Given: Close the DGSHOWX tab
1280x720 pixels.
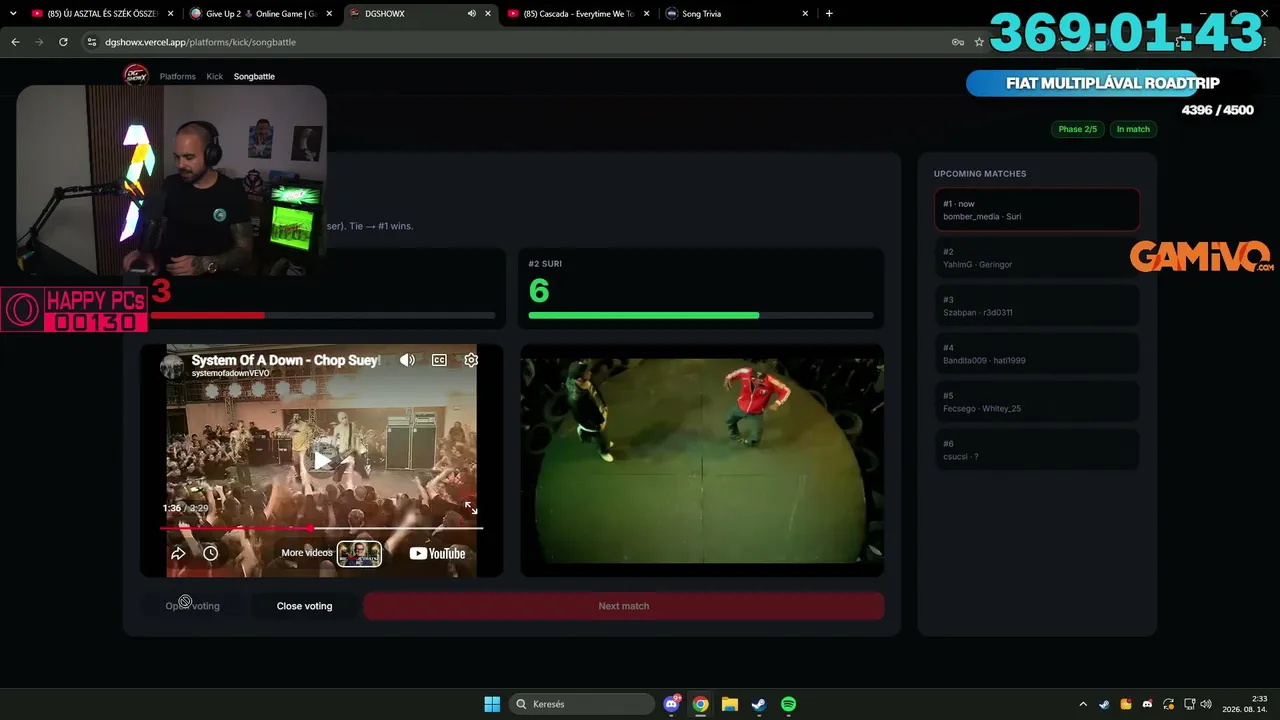Looking at the screenshot, I should click(x=488, y=14).
